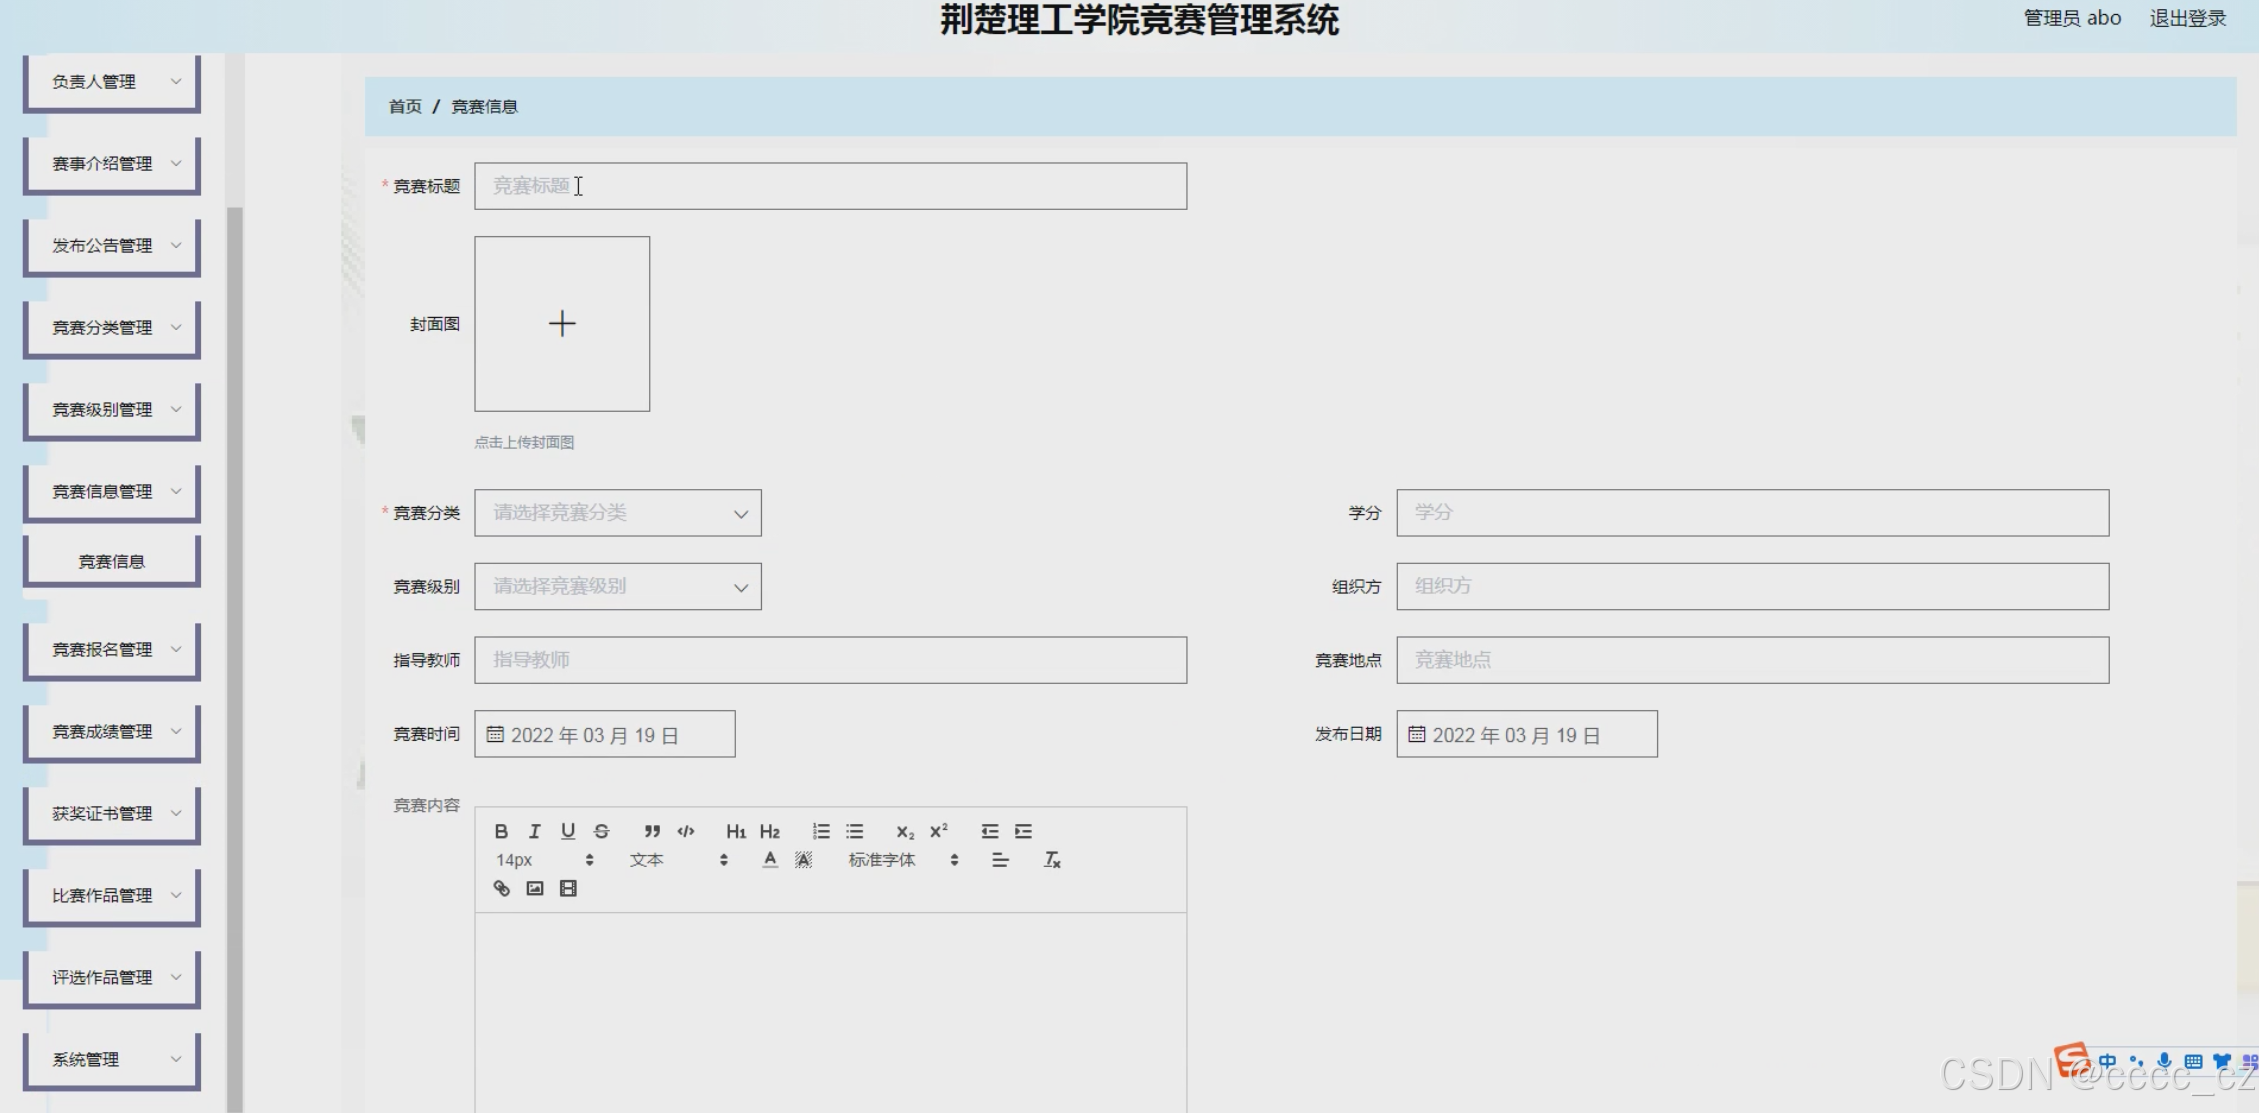Toggle italic formatting button

click(x=535, y=831)
